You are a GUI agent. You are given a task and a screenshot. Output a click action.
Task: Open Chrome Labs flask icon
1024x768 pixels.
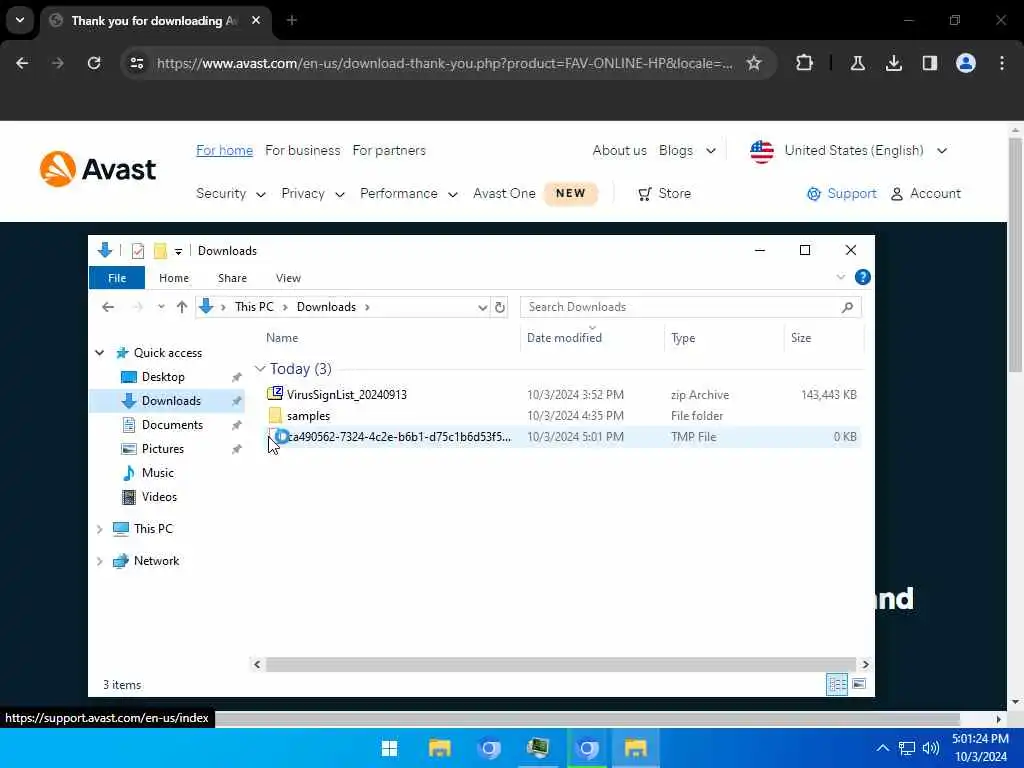[857, 63]
